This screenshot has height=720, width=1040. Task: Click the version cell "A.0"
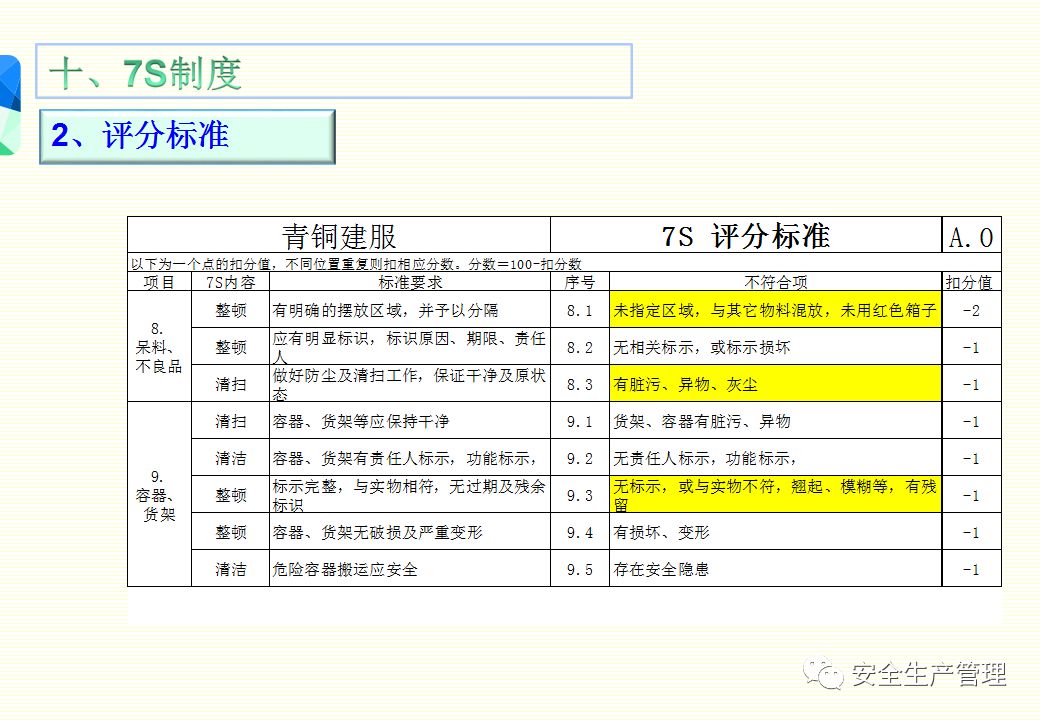tap(971, 237)
